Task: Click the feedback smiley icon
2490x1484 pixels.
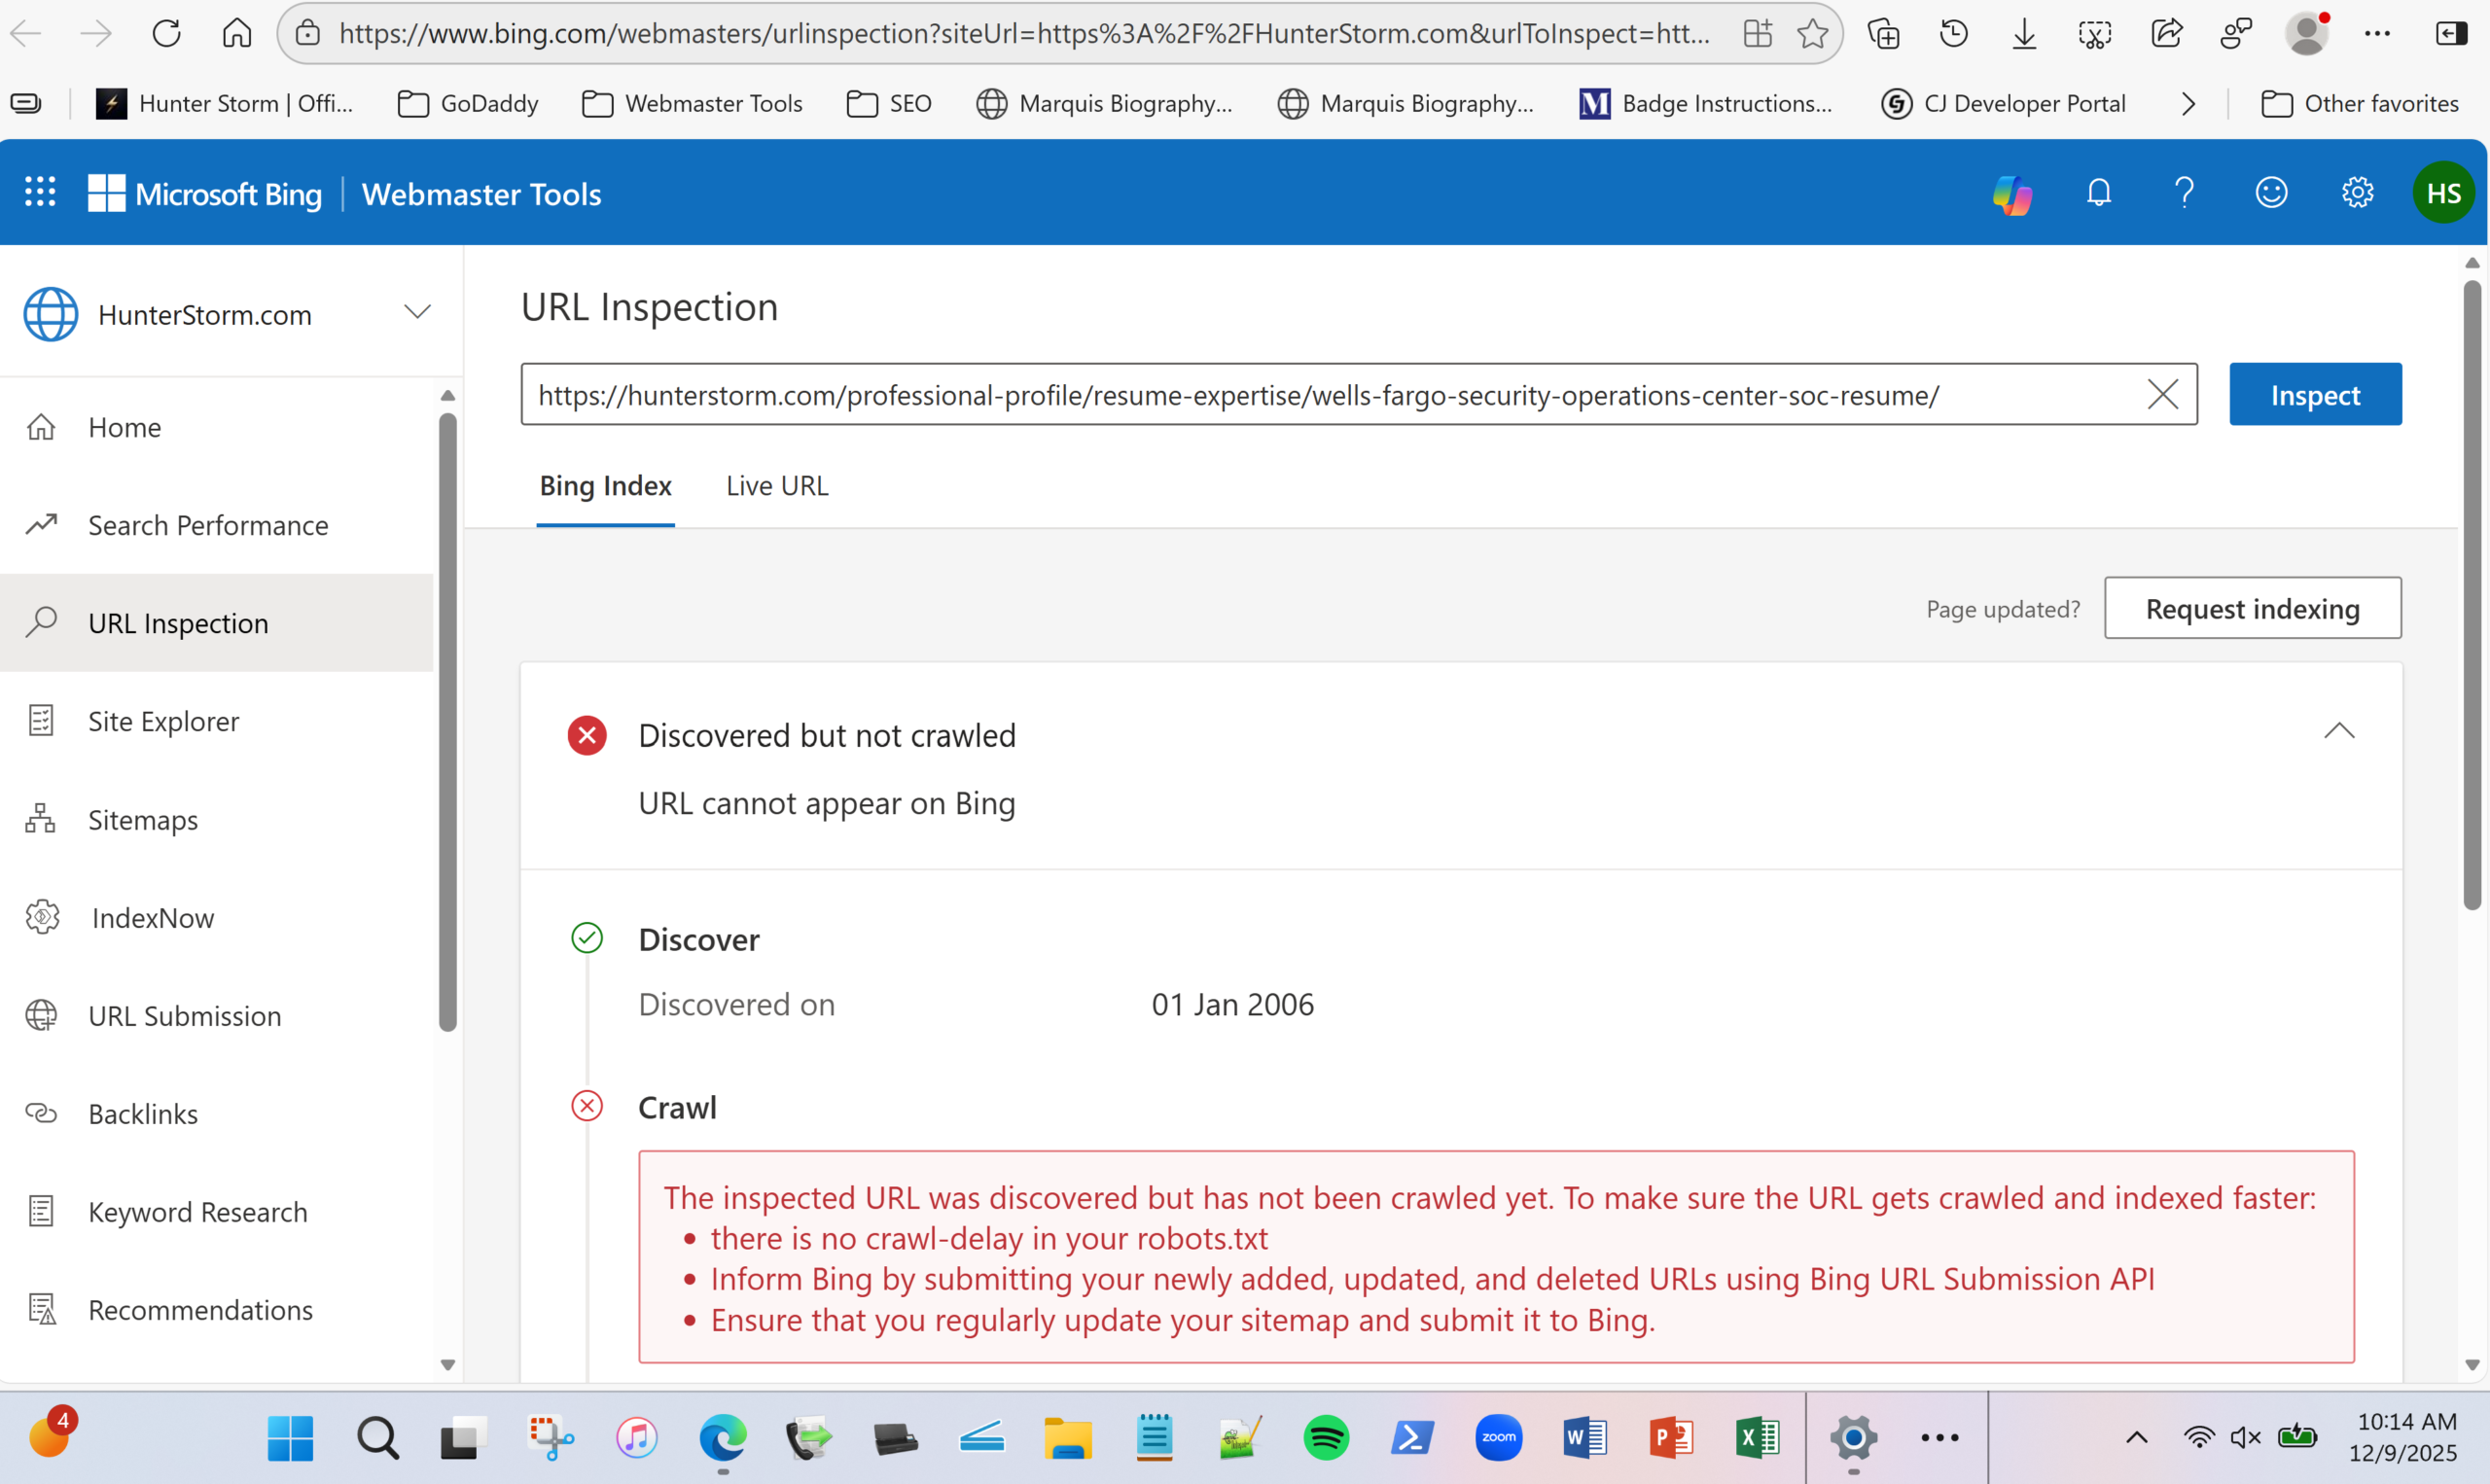Action: point(2271,193)
